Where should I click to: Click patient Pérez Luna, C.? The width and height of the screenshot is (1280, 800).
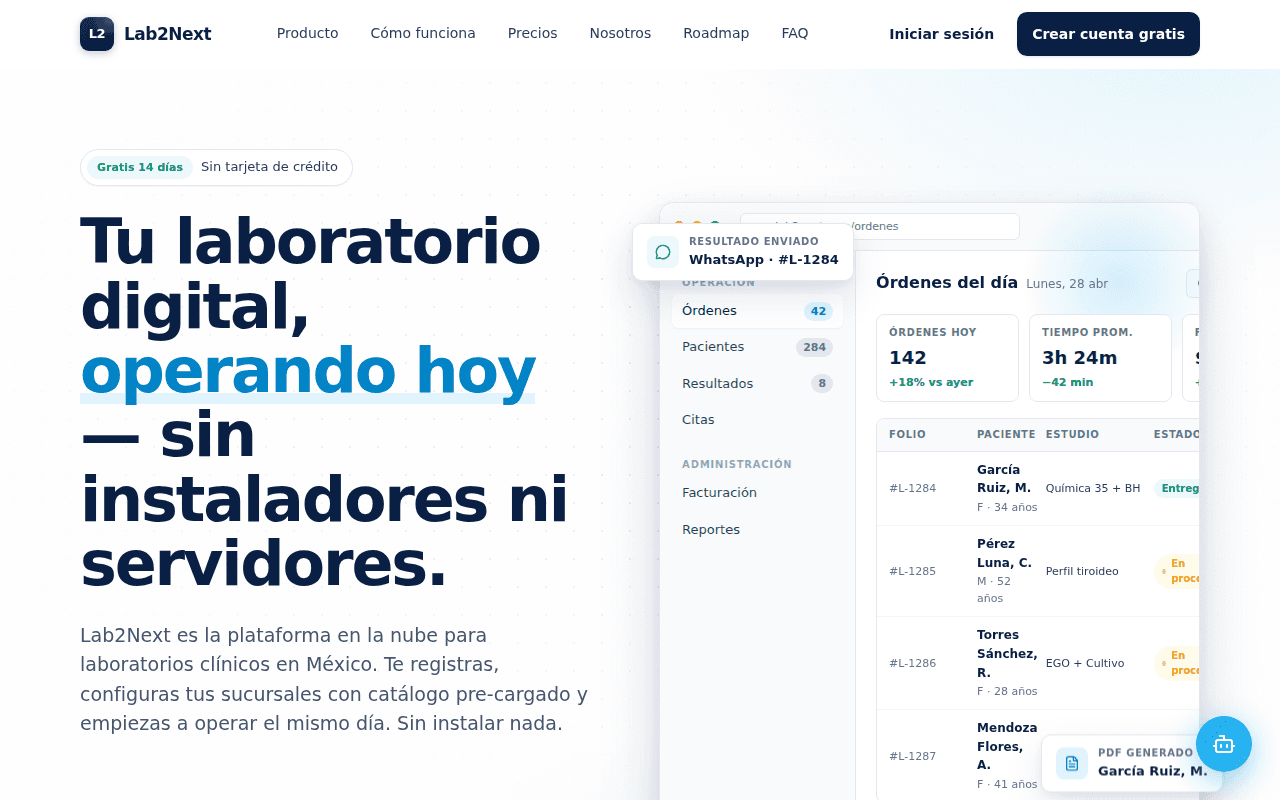pos(1004,553)
